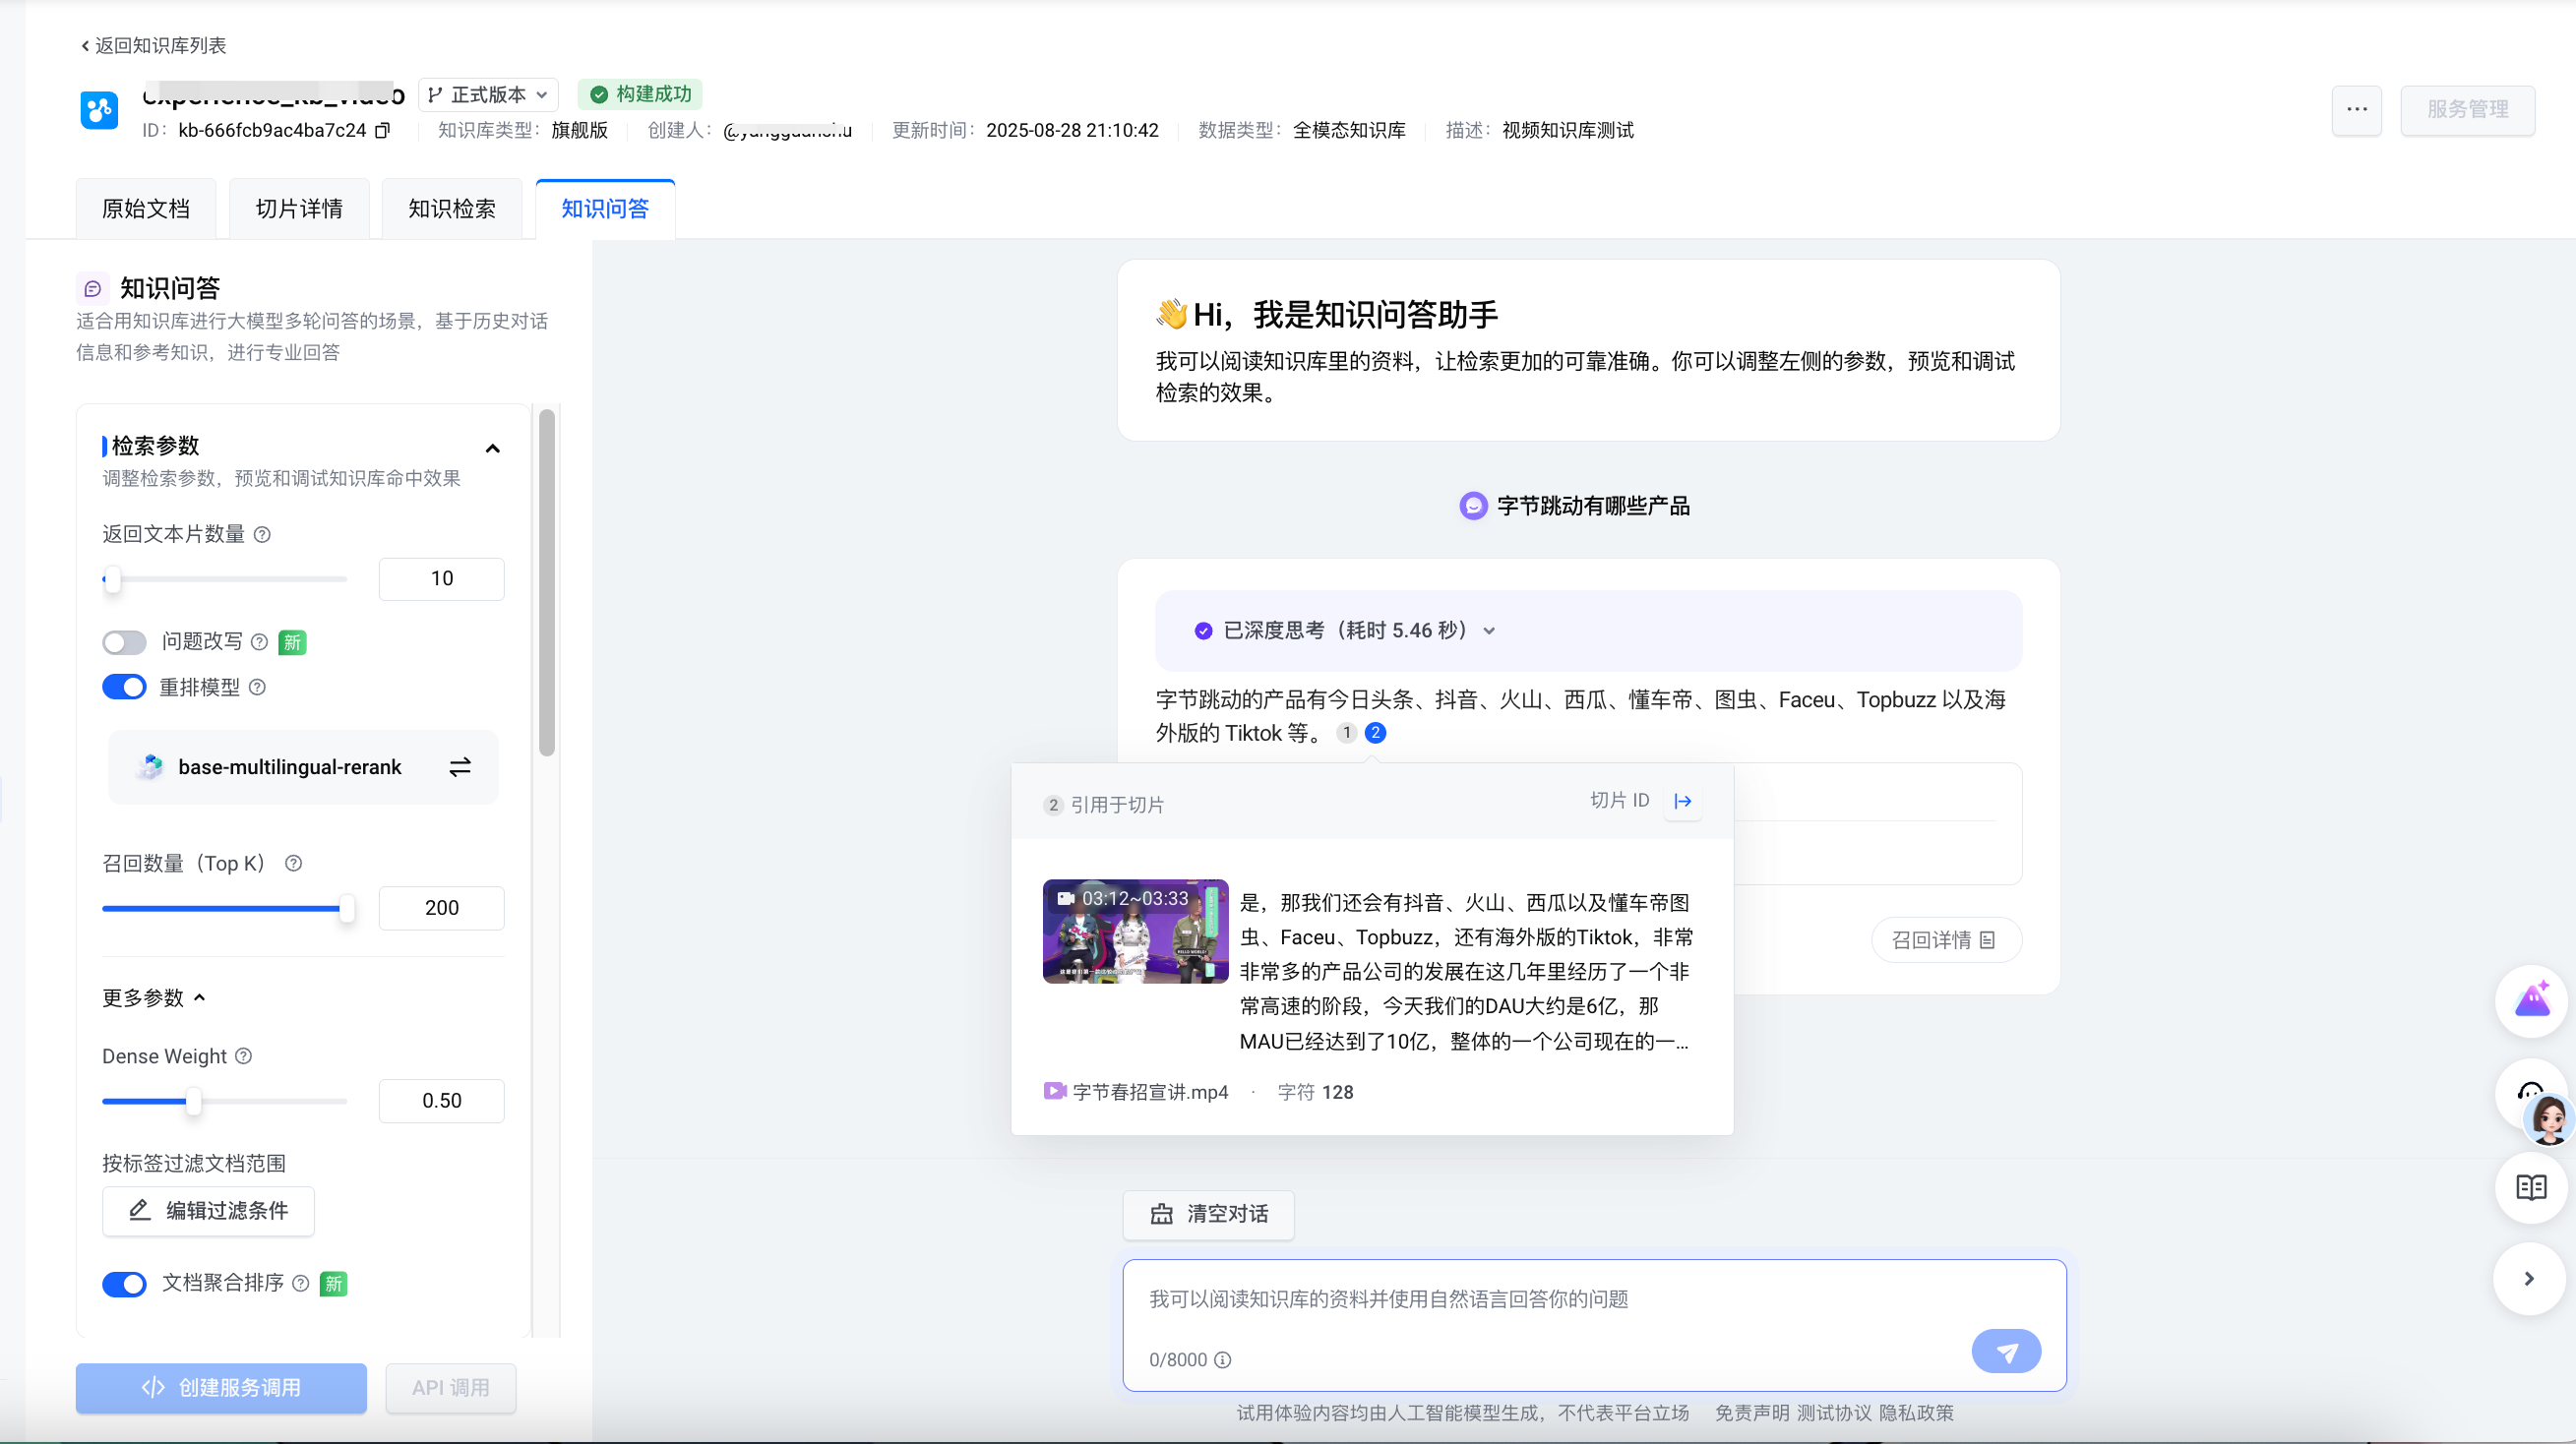The image size is (2576, 1444).
Task: Turn off 文档聚合排序
Action: point(124,1283)
